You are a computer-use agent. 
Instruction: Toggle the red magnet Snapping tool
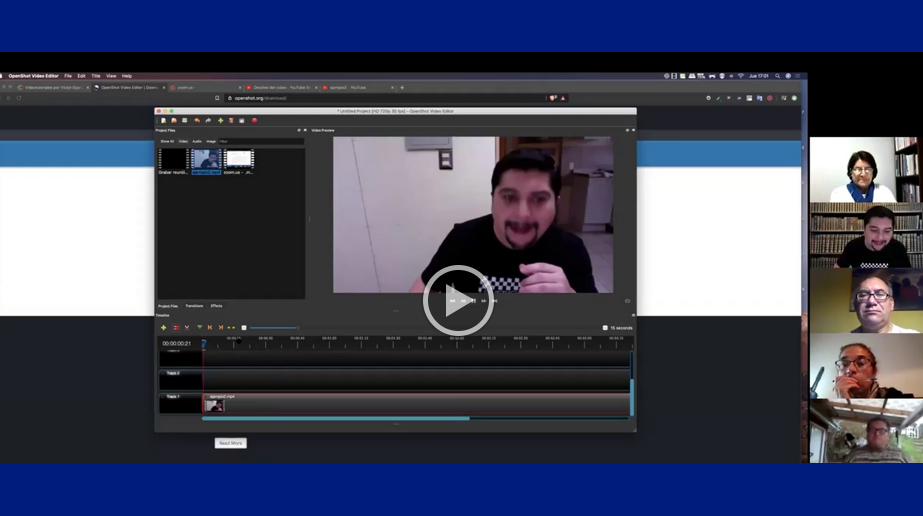(x=176, y=328)
